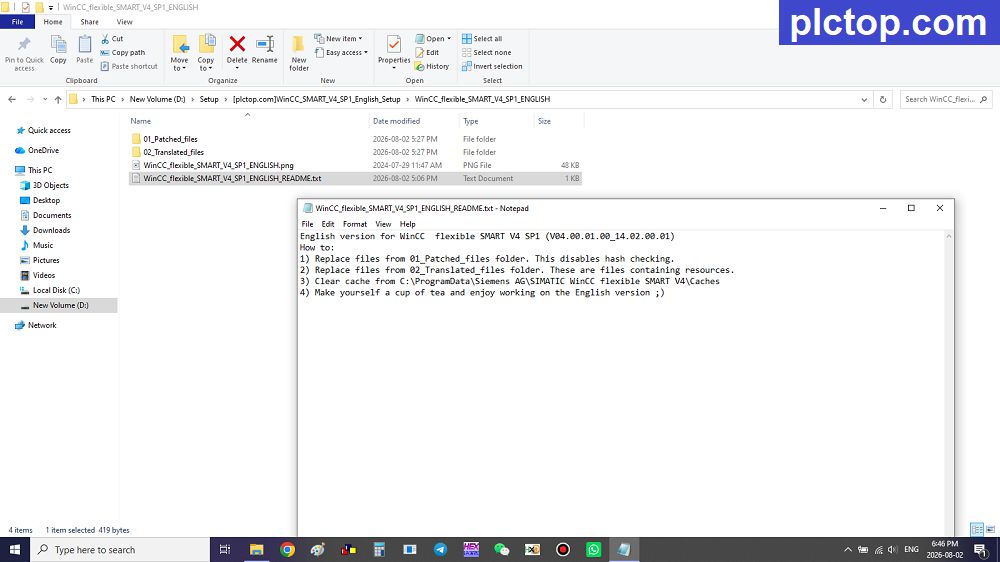1000x562 pixels.
Task: Open Telegram from the taskbar
Action: point(441,549)
